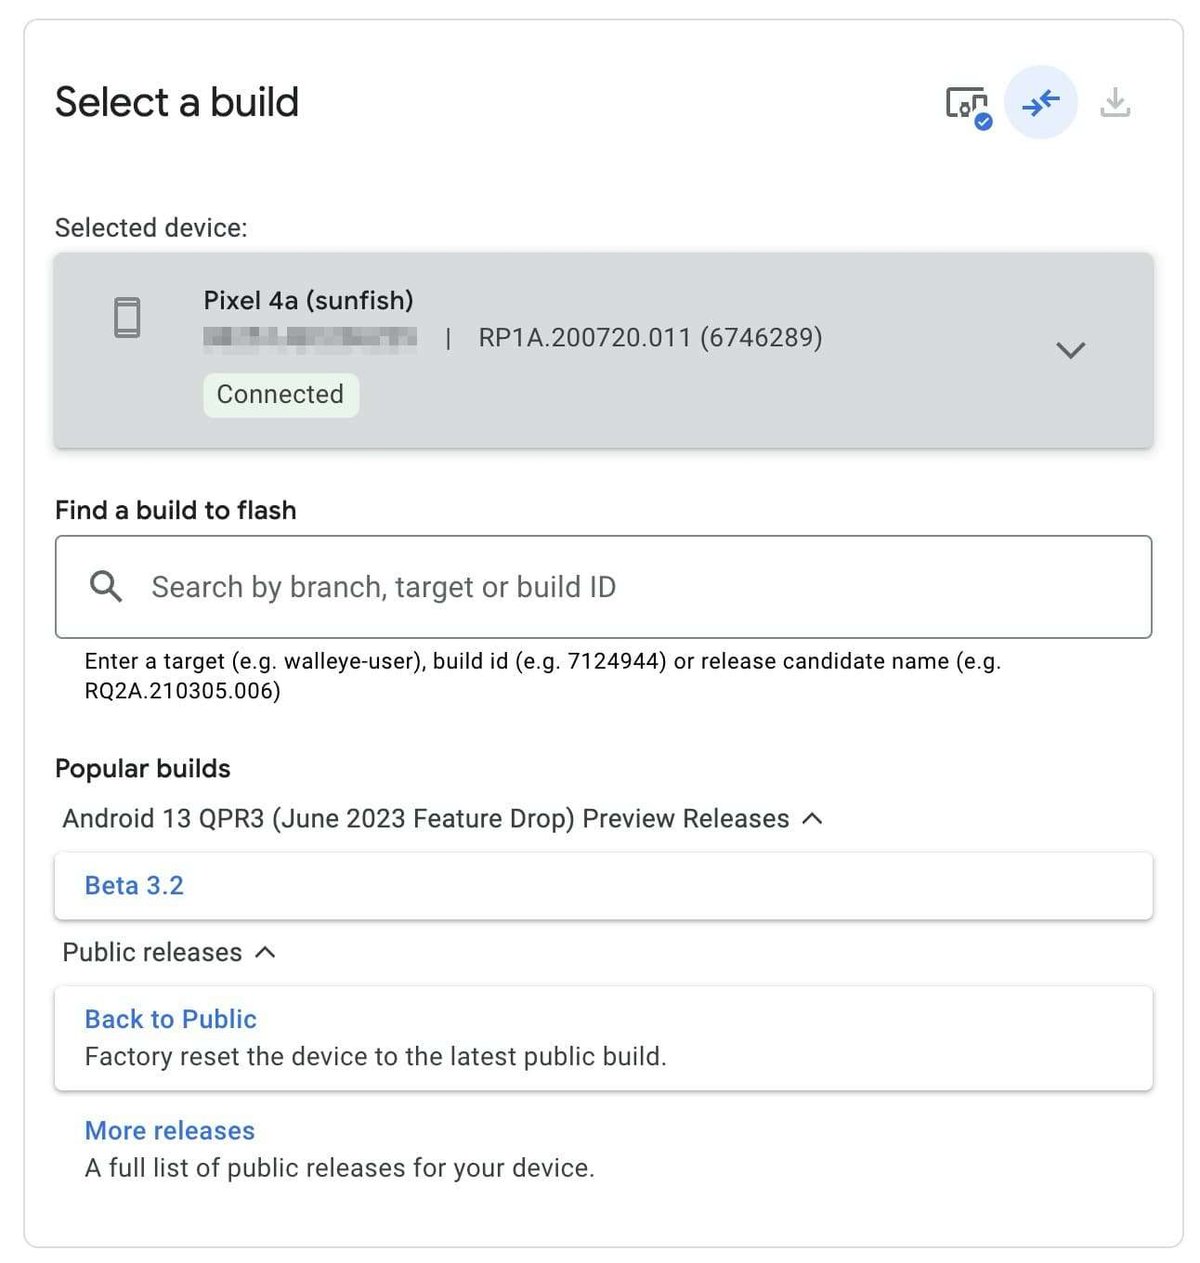
Task: Click the device connection status icon
Action: click(967, 104)
